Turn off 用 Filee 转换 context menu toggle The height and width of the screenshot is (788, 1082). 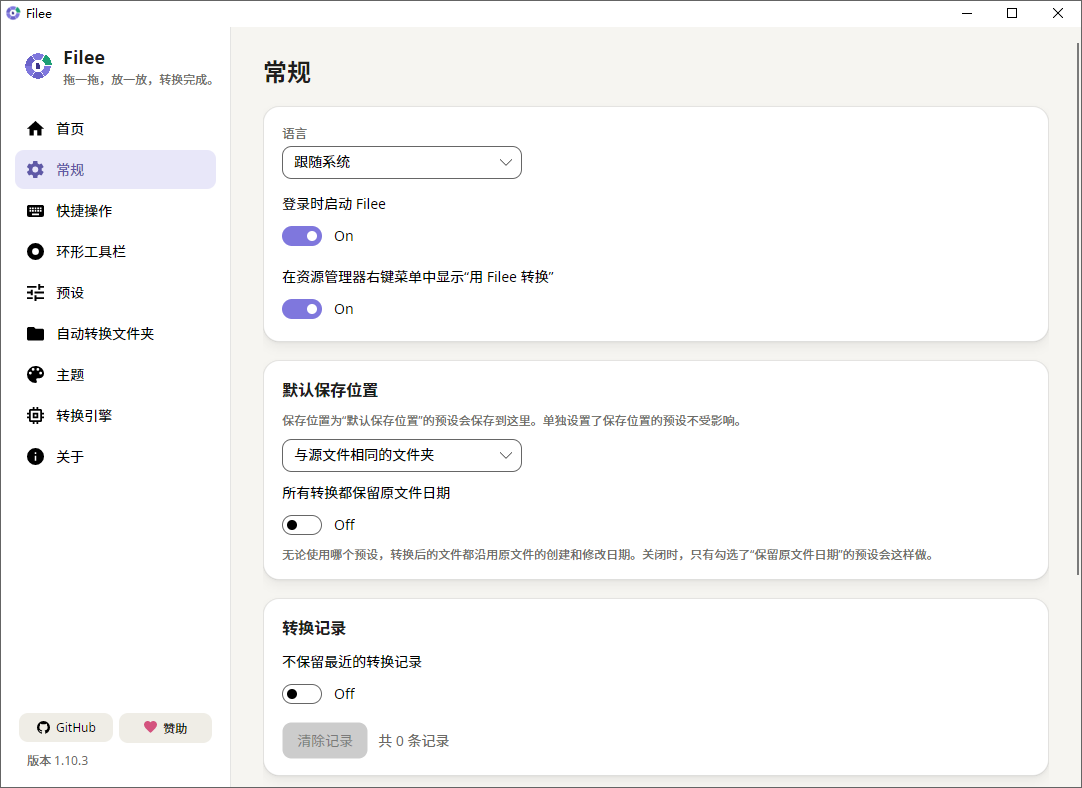coord(302,309)
